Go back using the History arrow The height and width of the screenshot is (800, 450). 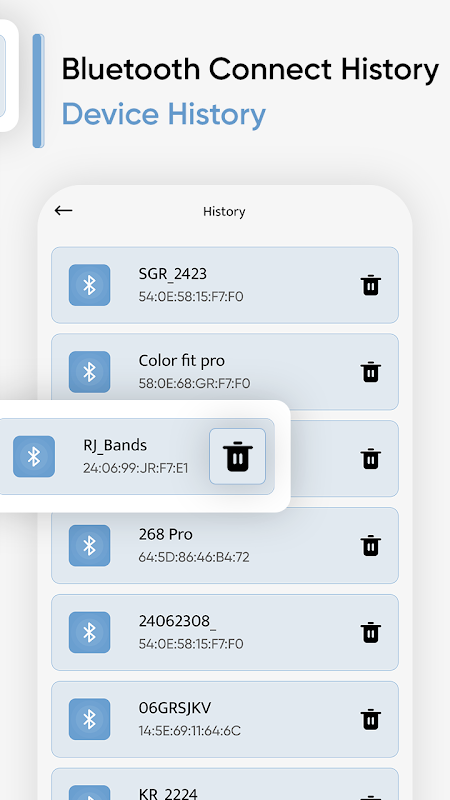coord(63,210)
